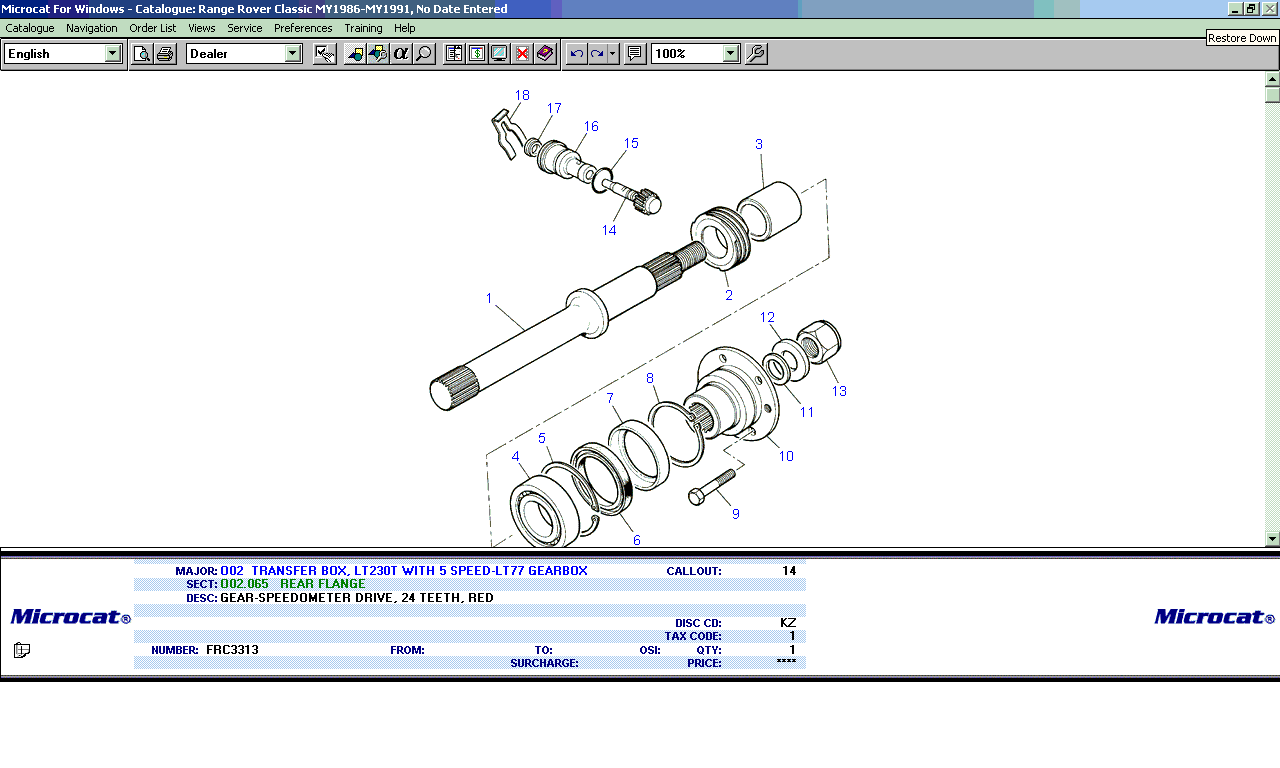Image resolution: width=1280 pixels, height=768 pixels.
Task: Click the small icon below left Microcat logo
Action: click(x=22, y=651)
